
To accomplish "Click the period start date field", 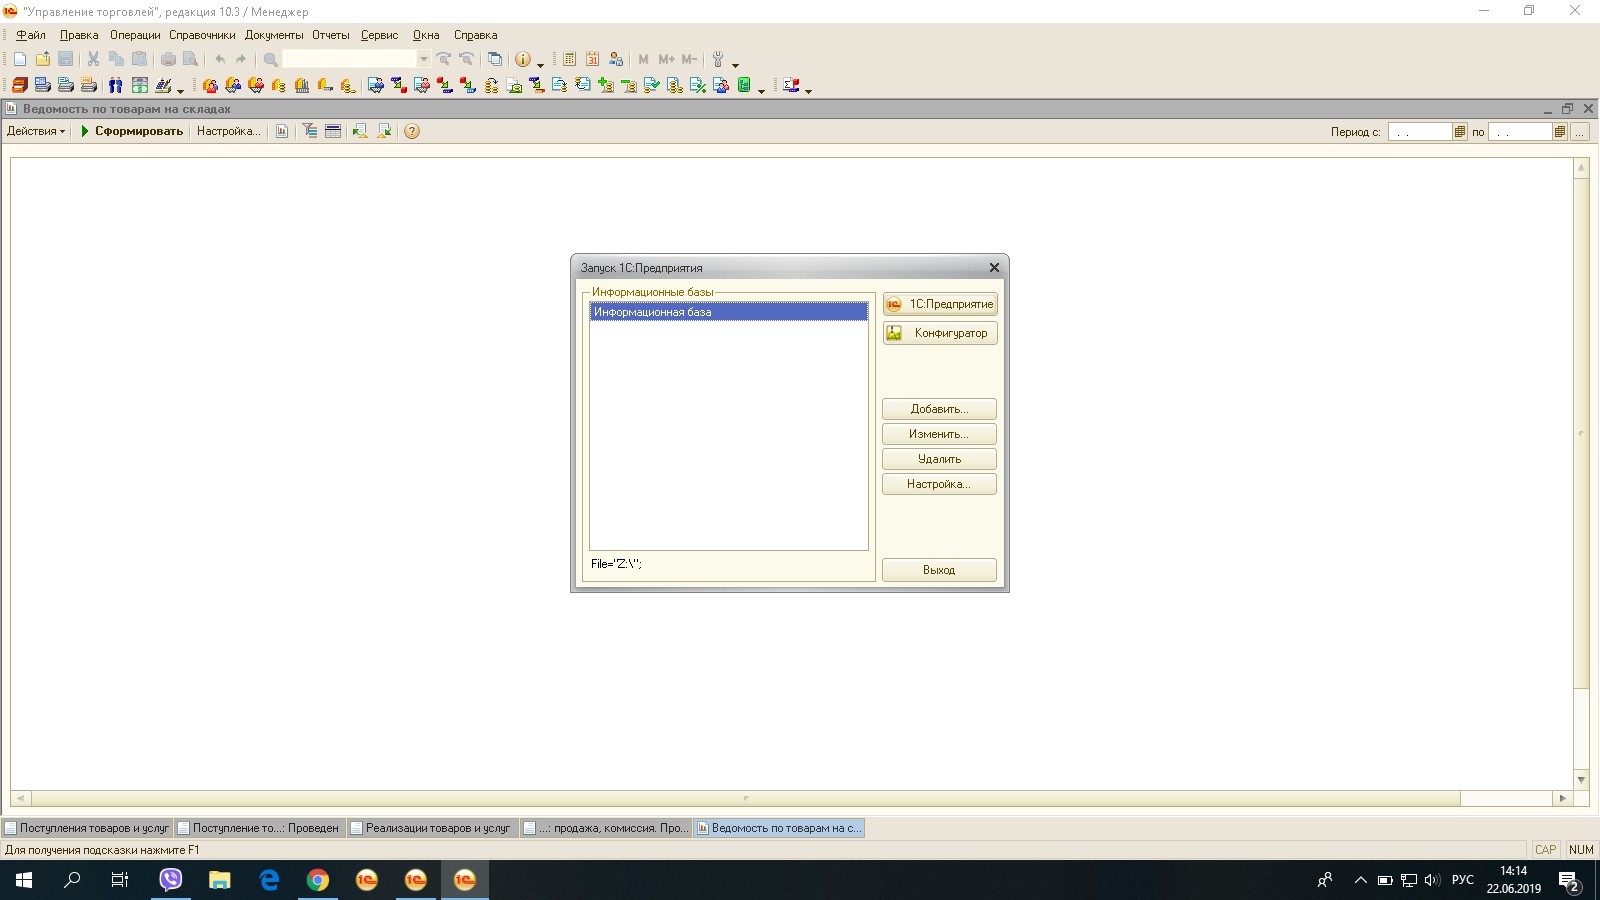I will coord(1420,131).
